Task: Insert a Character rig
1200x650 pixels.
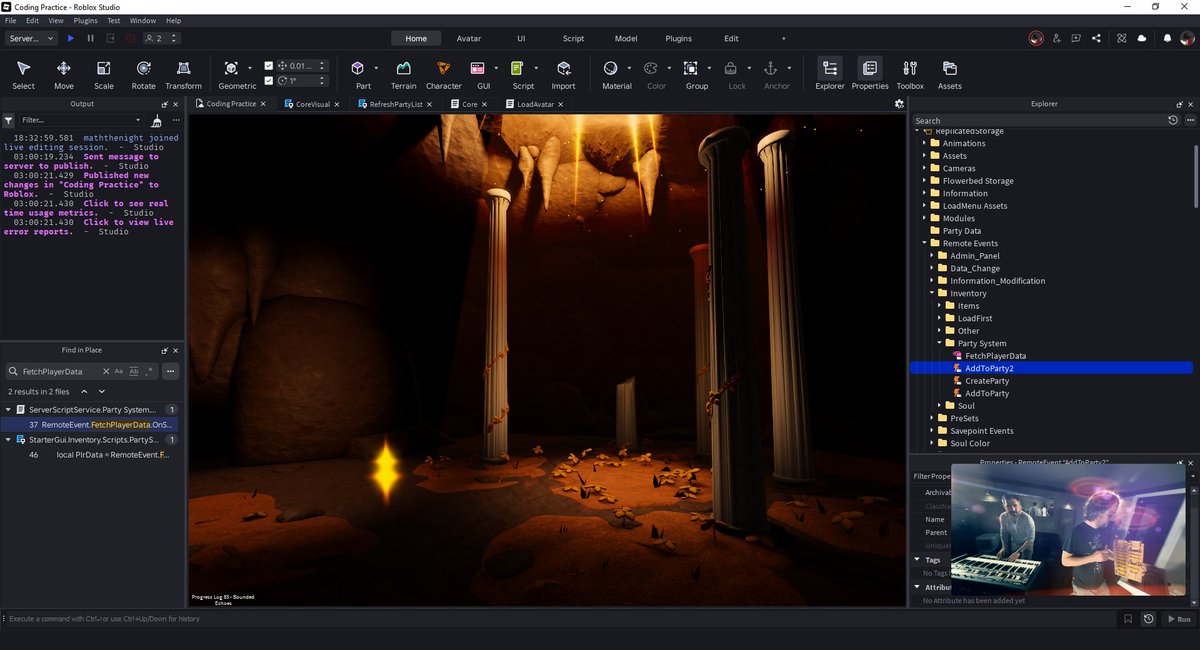Action: pyautogui.click(x=443, y=74)
